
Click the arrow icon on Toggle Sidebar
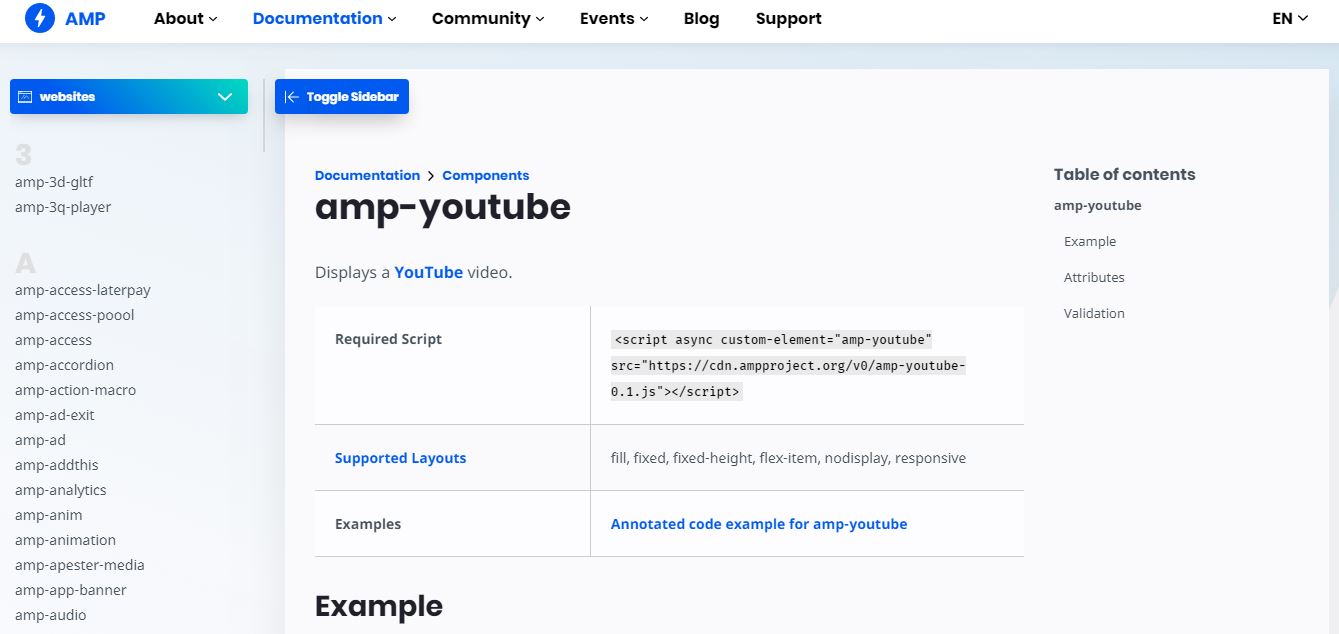pos(292,97)
